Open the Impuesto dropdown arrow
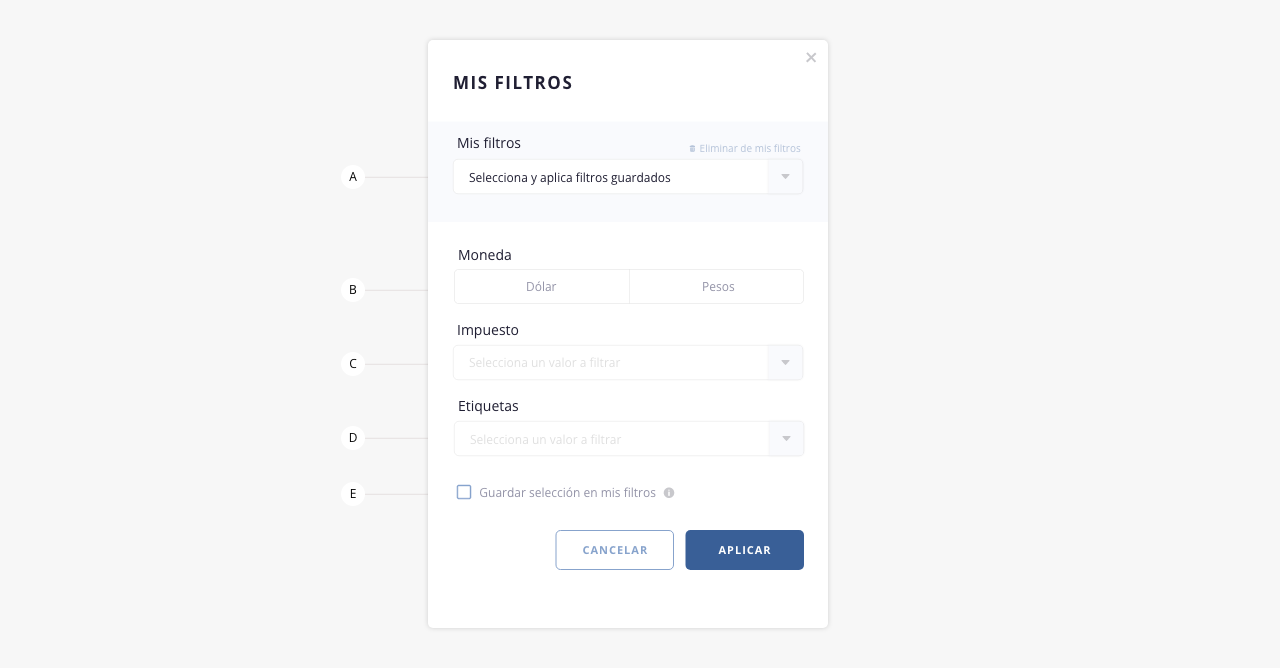Screen dimensions: 1280x668 click(785, 362)
